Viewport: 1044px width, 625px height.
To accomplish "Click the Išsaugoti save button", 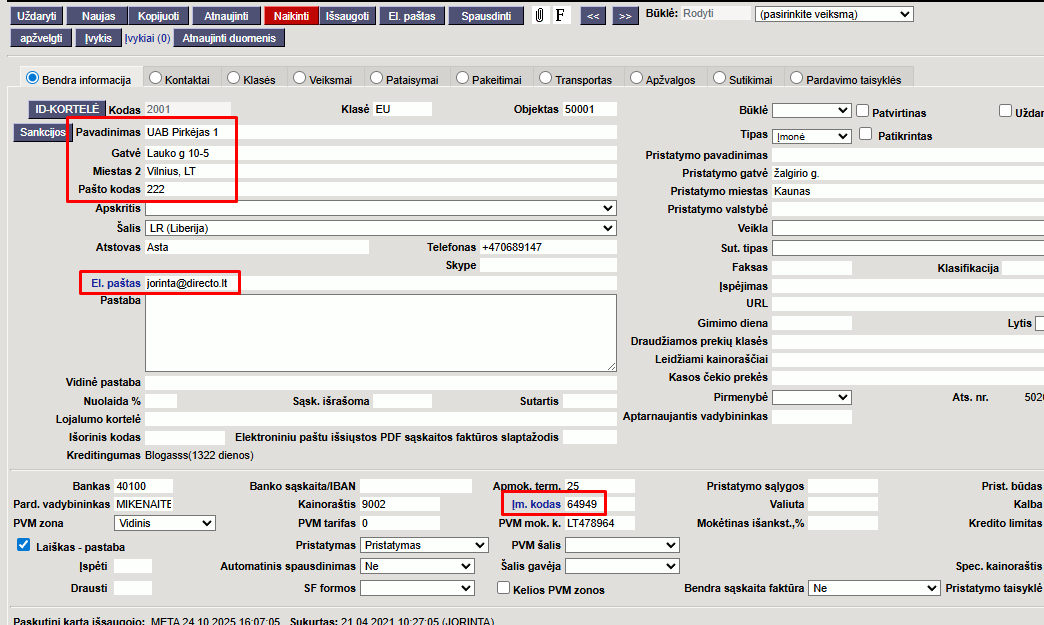I will 350,16.
